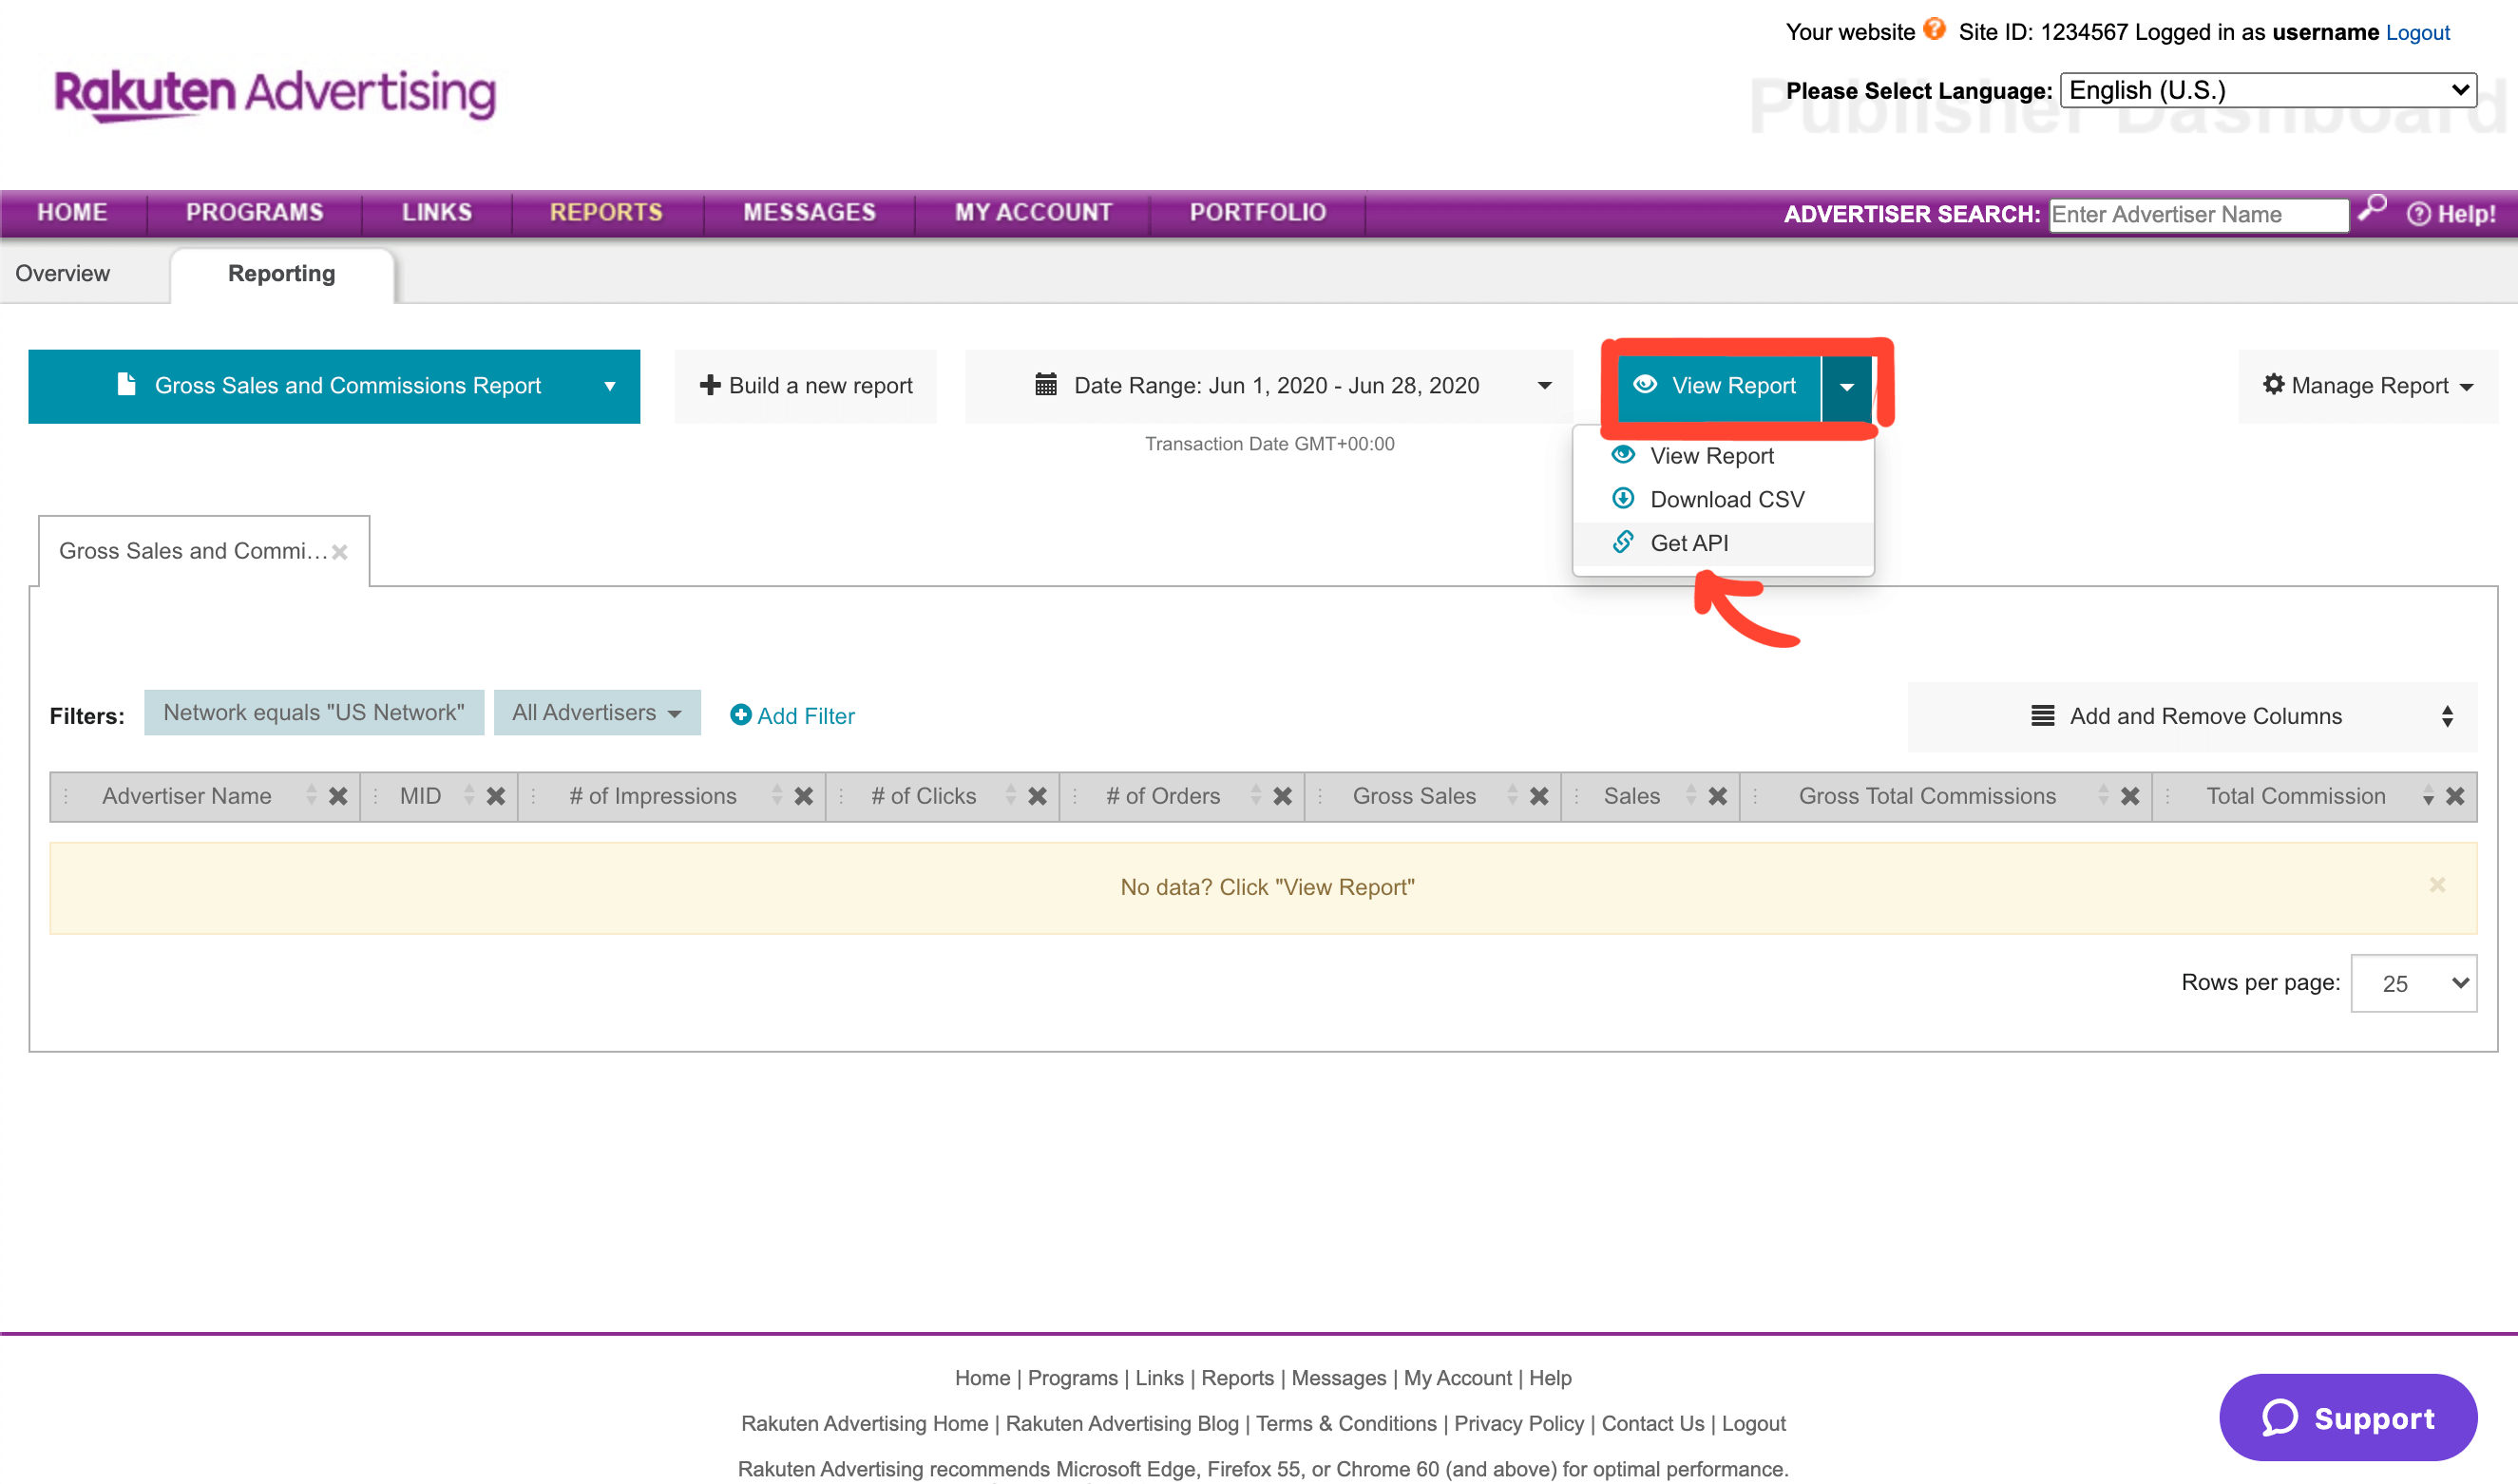The image size is (2518, 1484).
Task: Open the HOME navigation item
Action: [73, 213]
